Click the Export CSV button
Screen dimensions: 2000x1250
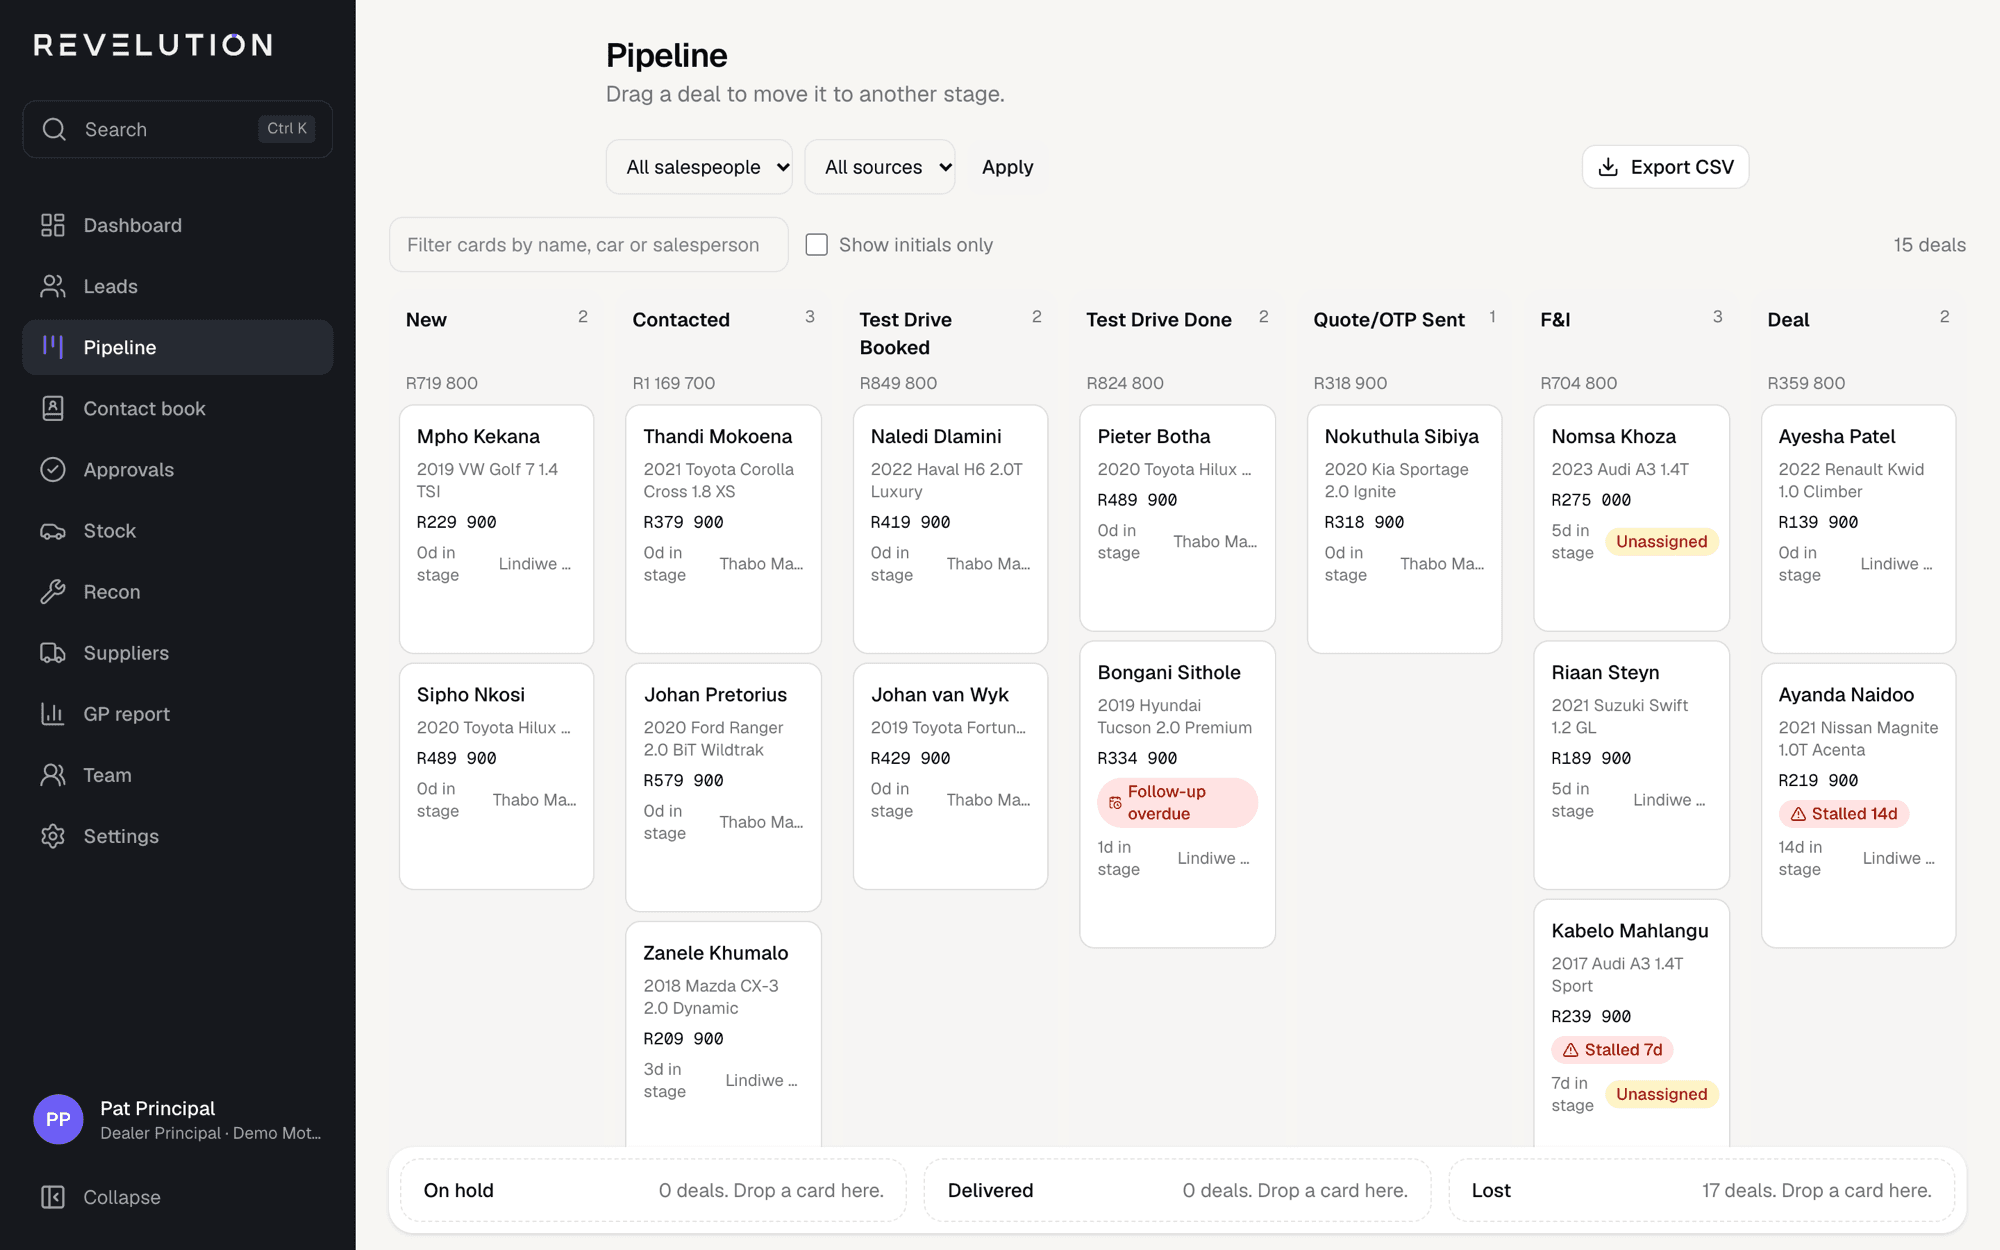click(x=1666, y=167)
